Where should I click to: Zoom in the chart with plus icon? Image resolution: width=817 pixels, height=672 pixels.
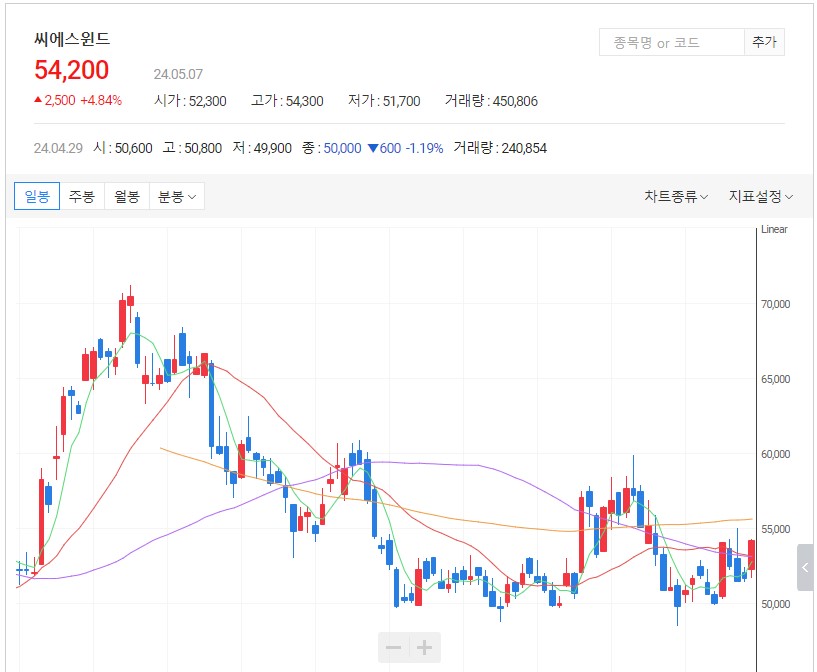[425, 648]
